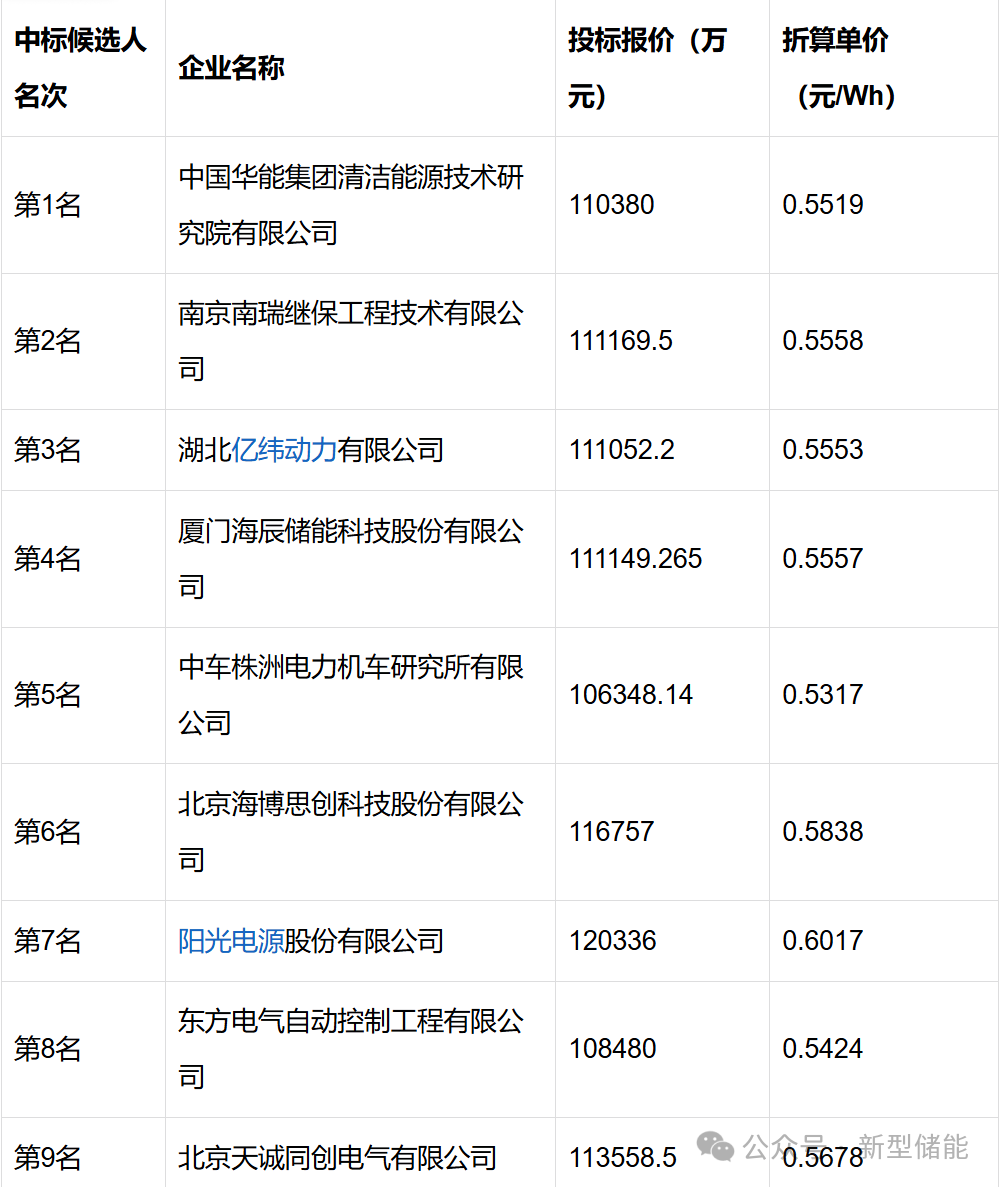Click the bid price 106348.14

tap(631, 695)
